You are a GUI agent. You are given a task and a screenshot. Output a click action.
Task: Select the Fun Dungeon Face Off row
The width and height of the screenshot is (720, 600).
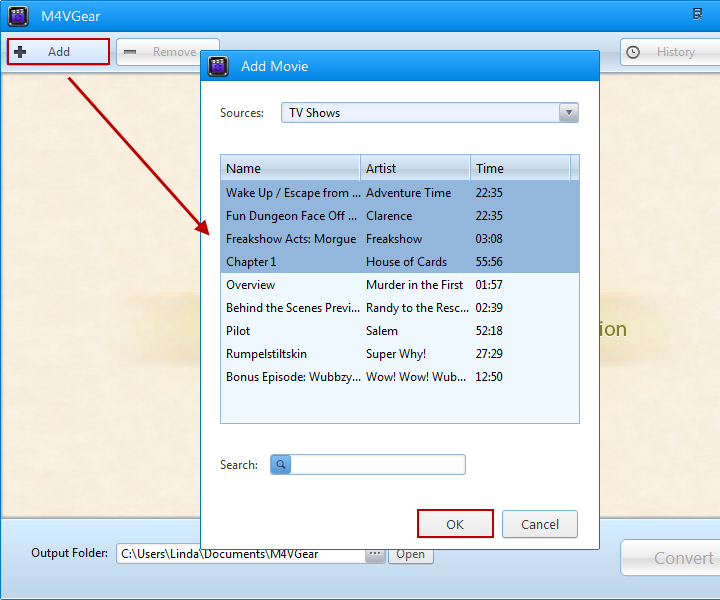pos(400,216)
